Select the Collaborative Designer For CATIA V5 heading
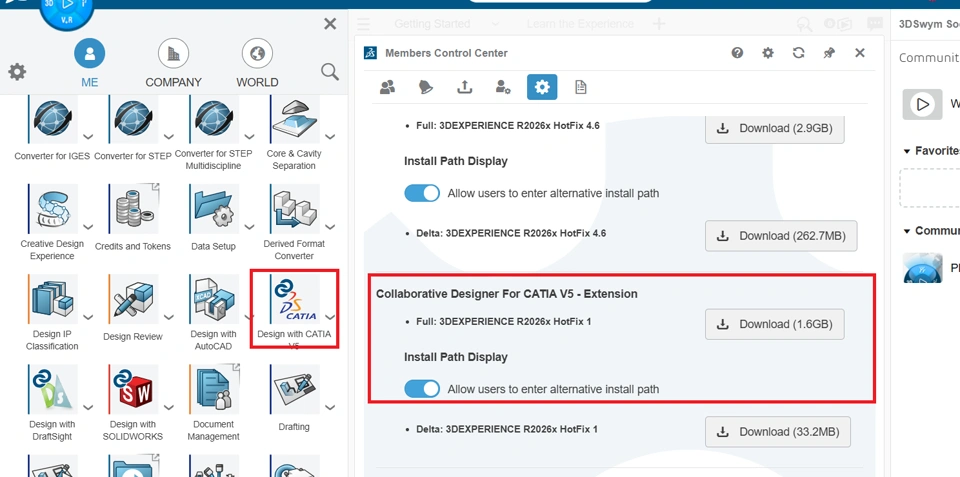Image resolution: width=960 pixels, height=477 pixels. coord(507,294)
